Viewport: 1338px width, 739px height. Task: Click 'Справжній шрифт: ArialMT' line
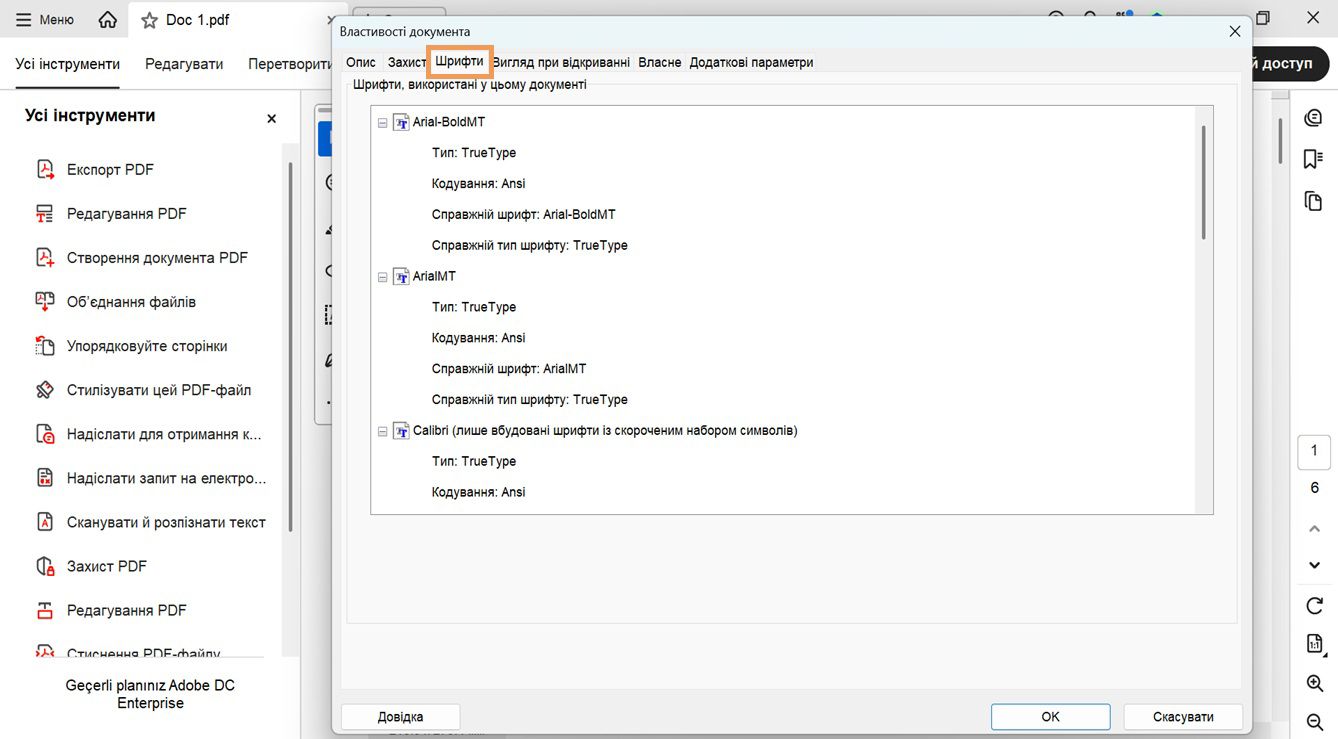pos(509,369)
